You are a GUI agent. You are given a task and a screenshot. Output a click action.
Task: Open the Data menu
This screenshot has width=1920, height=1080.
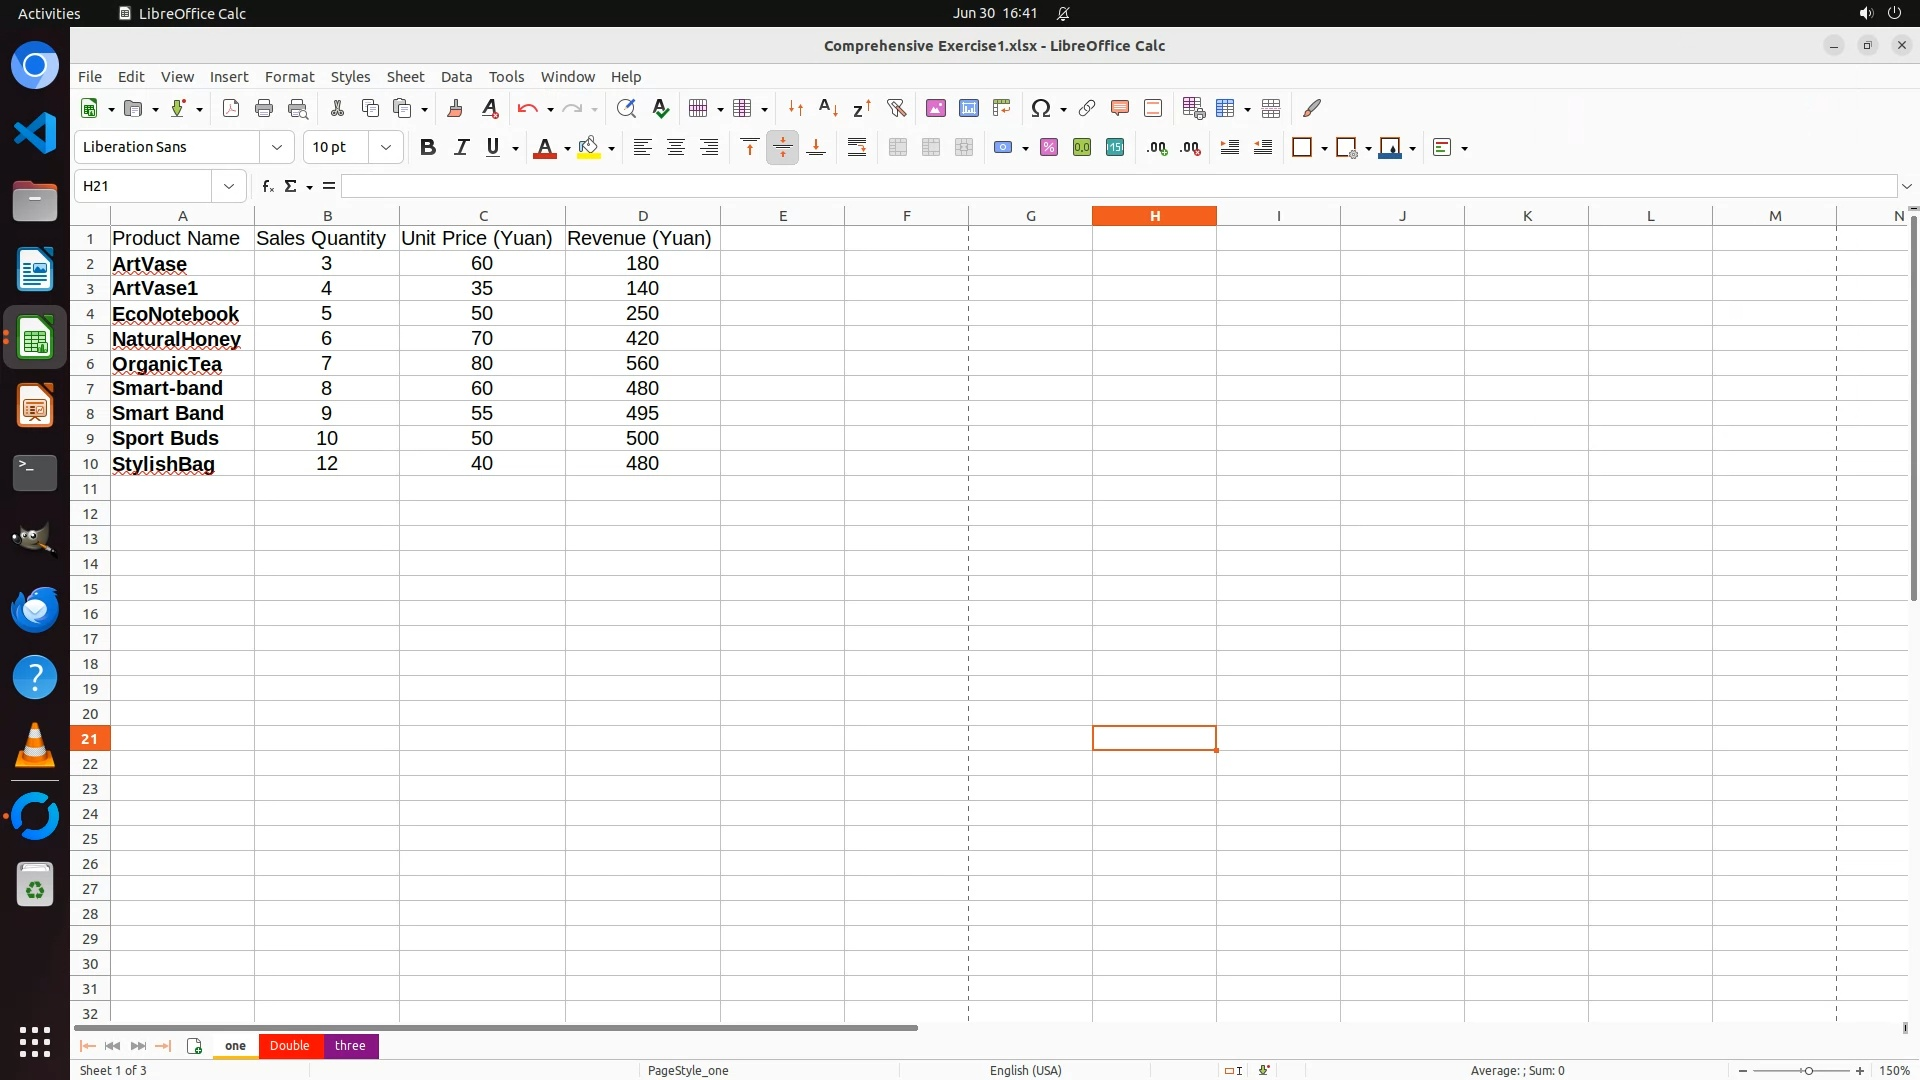click(456, 77)
